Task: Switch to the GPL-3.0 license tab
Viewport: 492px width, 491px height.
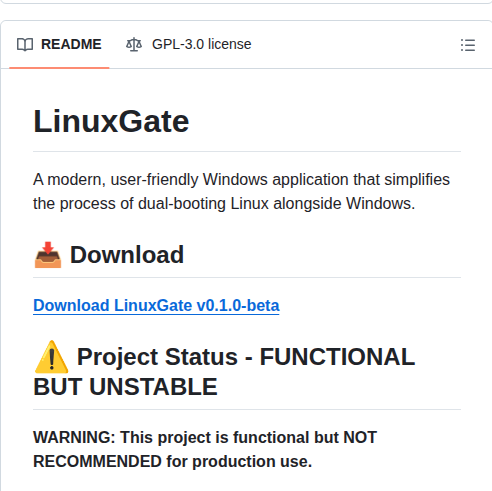Action: coord(189,44)
